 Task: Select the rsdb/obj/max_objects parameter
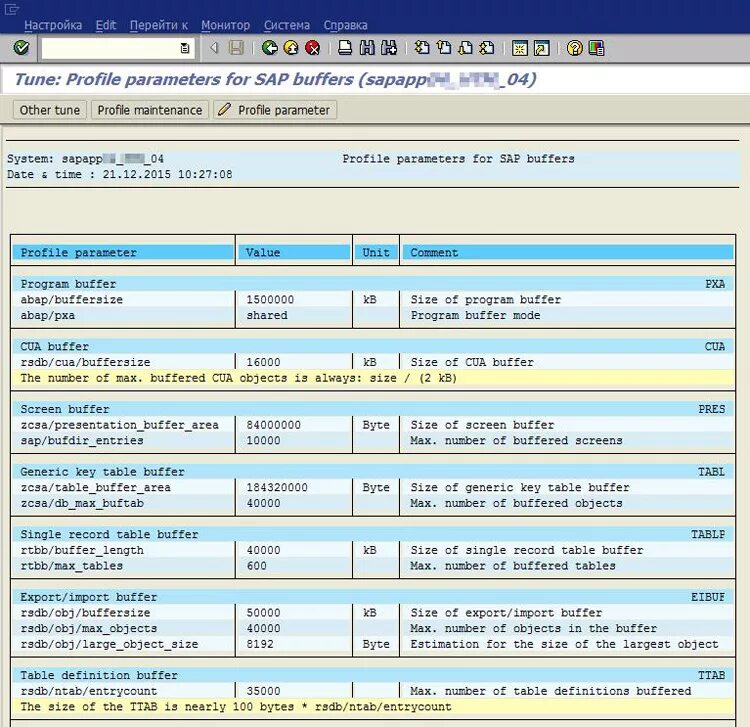88,628
